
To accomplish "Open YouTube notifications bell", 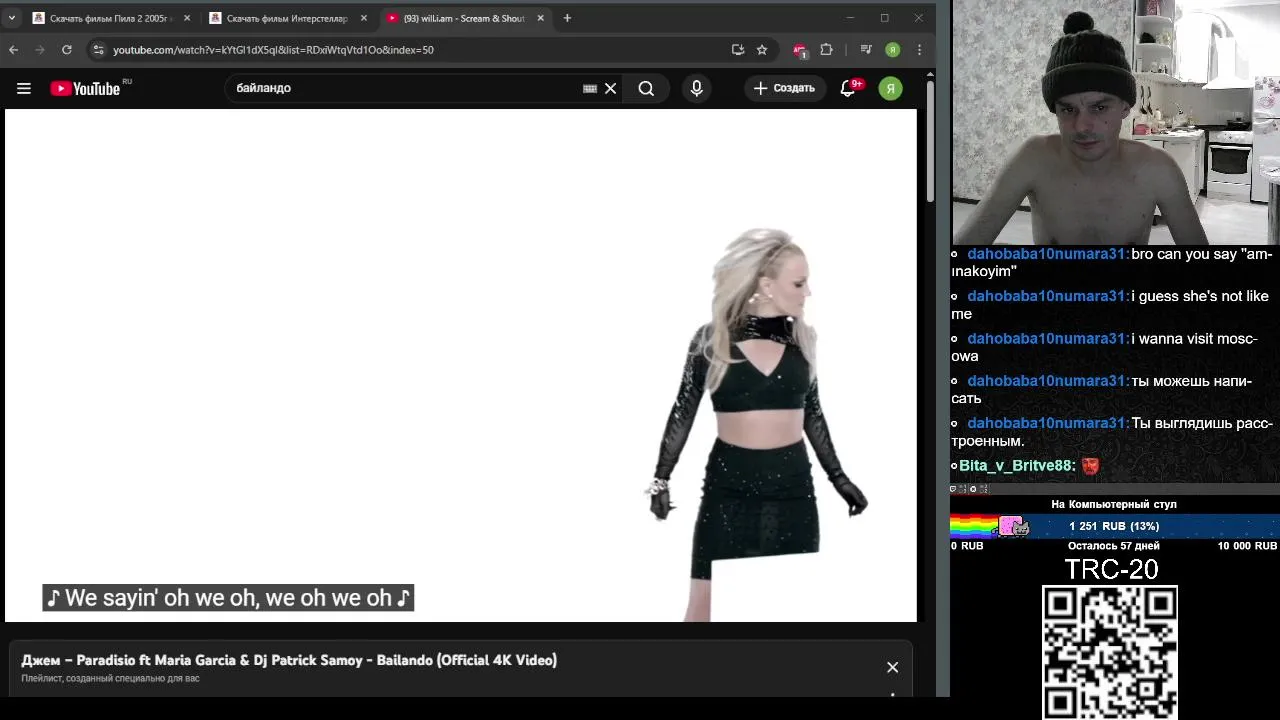I will tap(848, 88).
